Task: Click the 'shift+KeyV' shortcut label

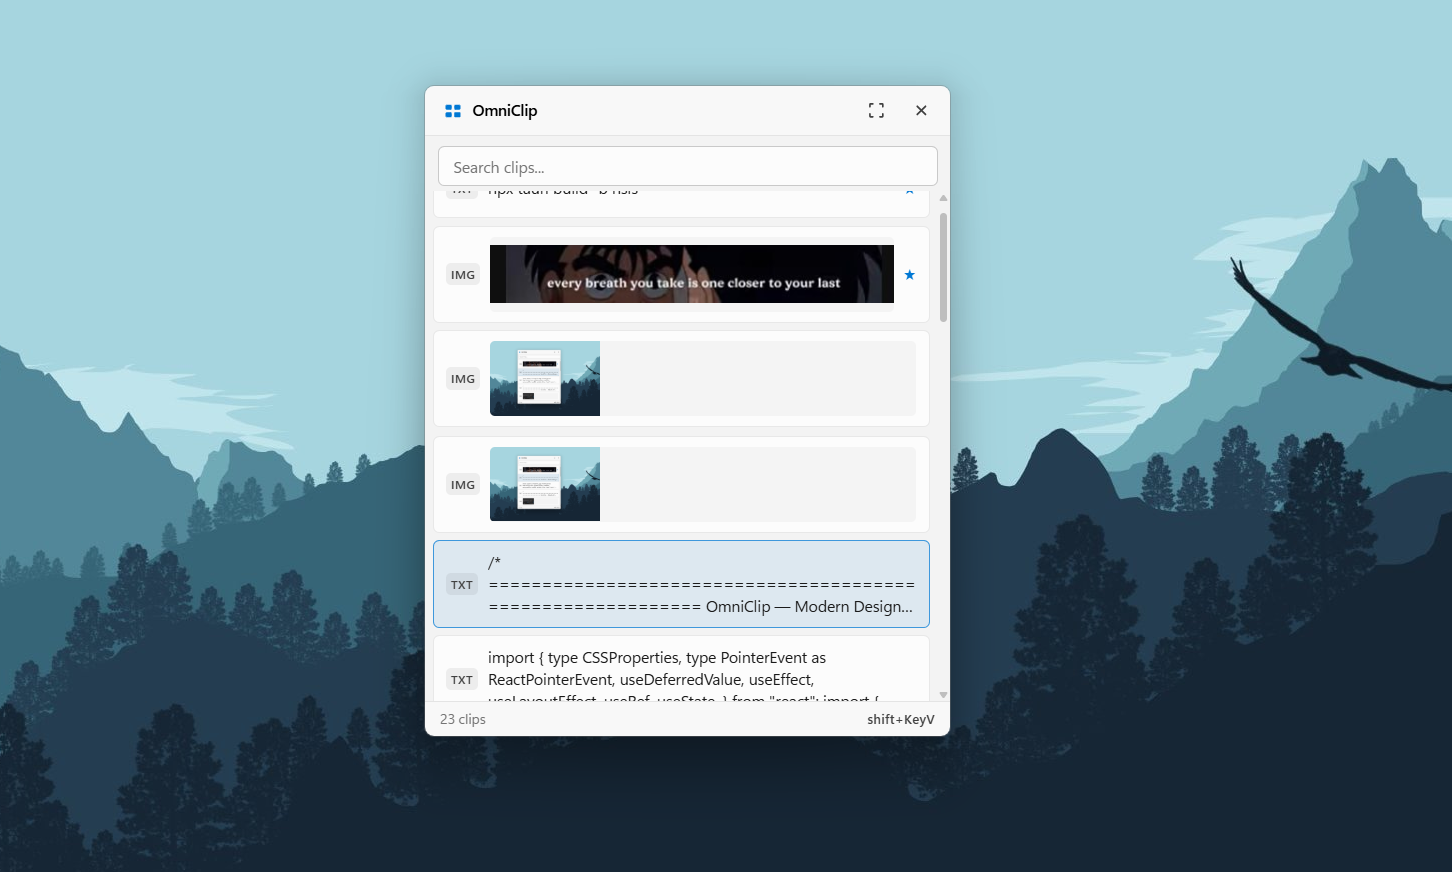Action: (901, 719)
